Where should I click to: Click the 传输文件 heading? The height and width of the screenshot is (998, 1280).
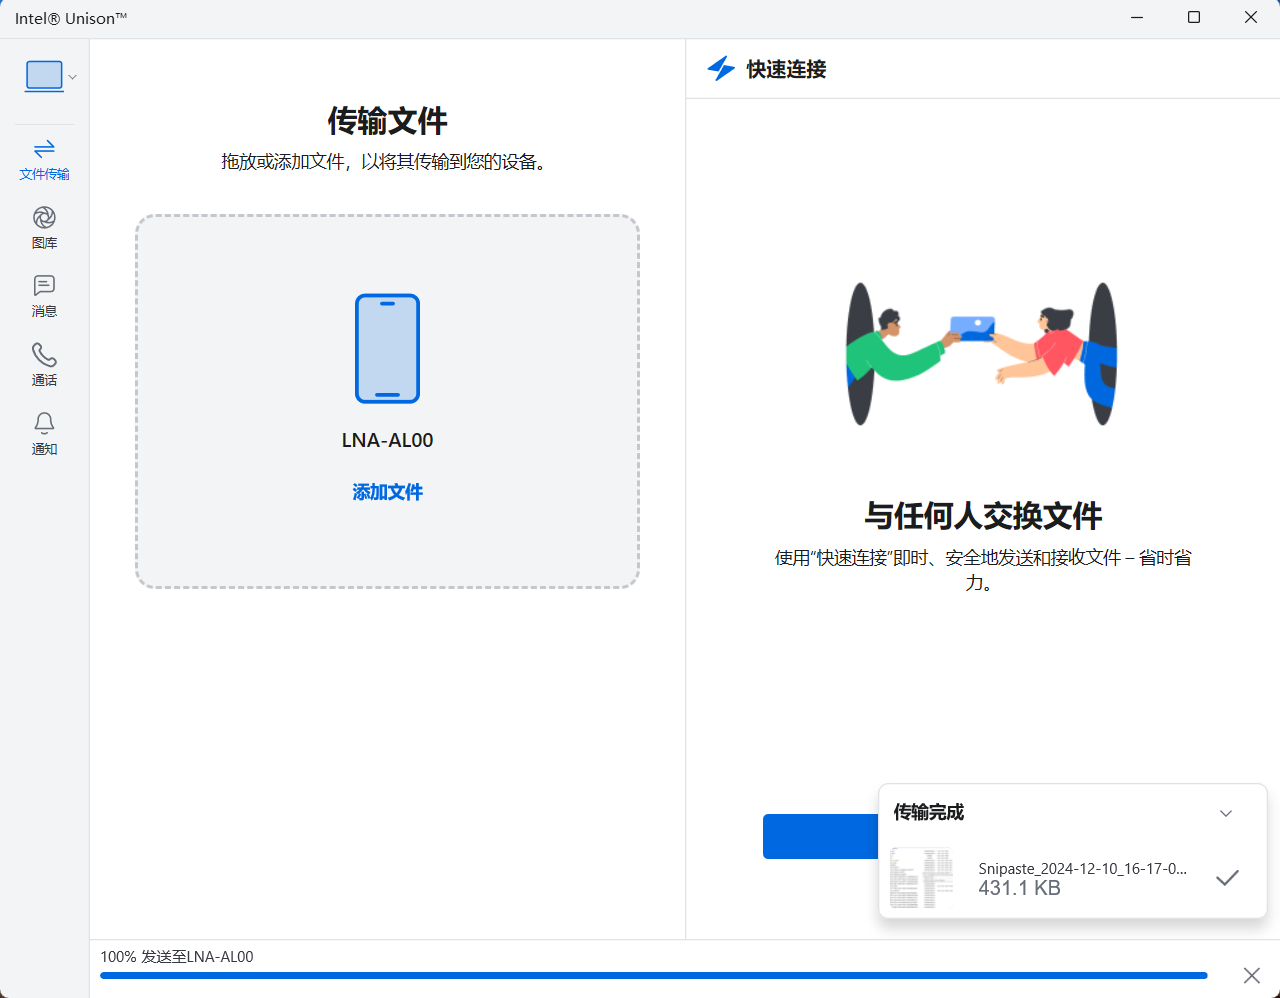(x=388, y=121)
